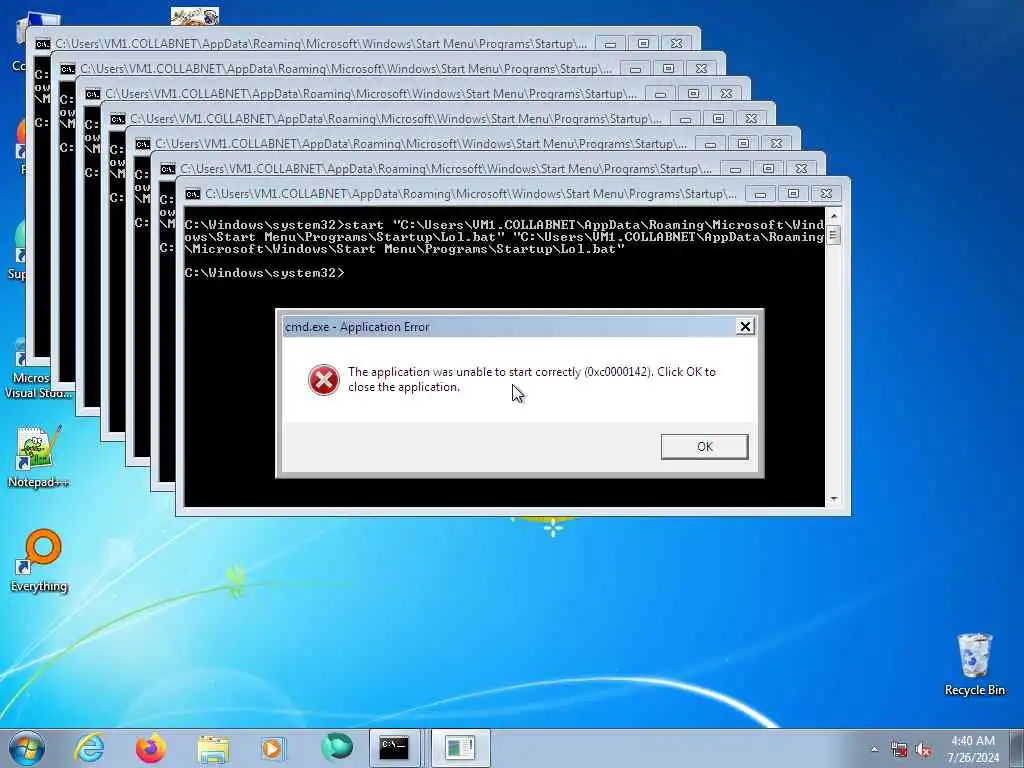
Task: Click the taskbar app icon right of command prompt
Action: [x=460, y=748]
